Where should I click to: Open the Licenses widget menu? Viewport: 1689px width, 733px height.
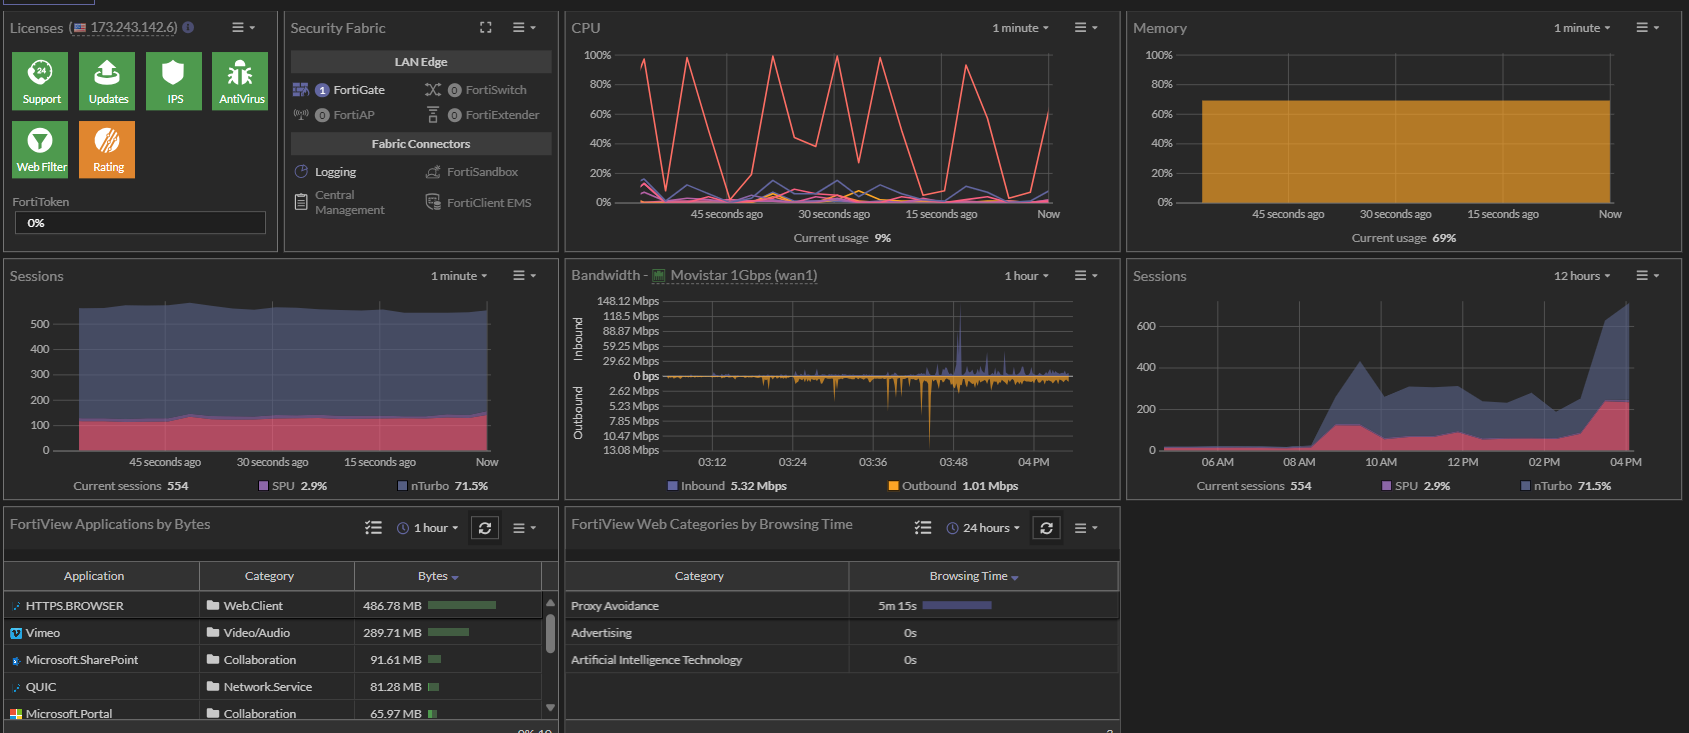pos(243,28)
